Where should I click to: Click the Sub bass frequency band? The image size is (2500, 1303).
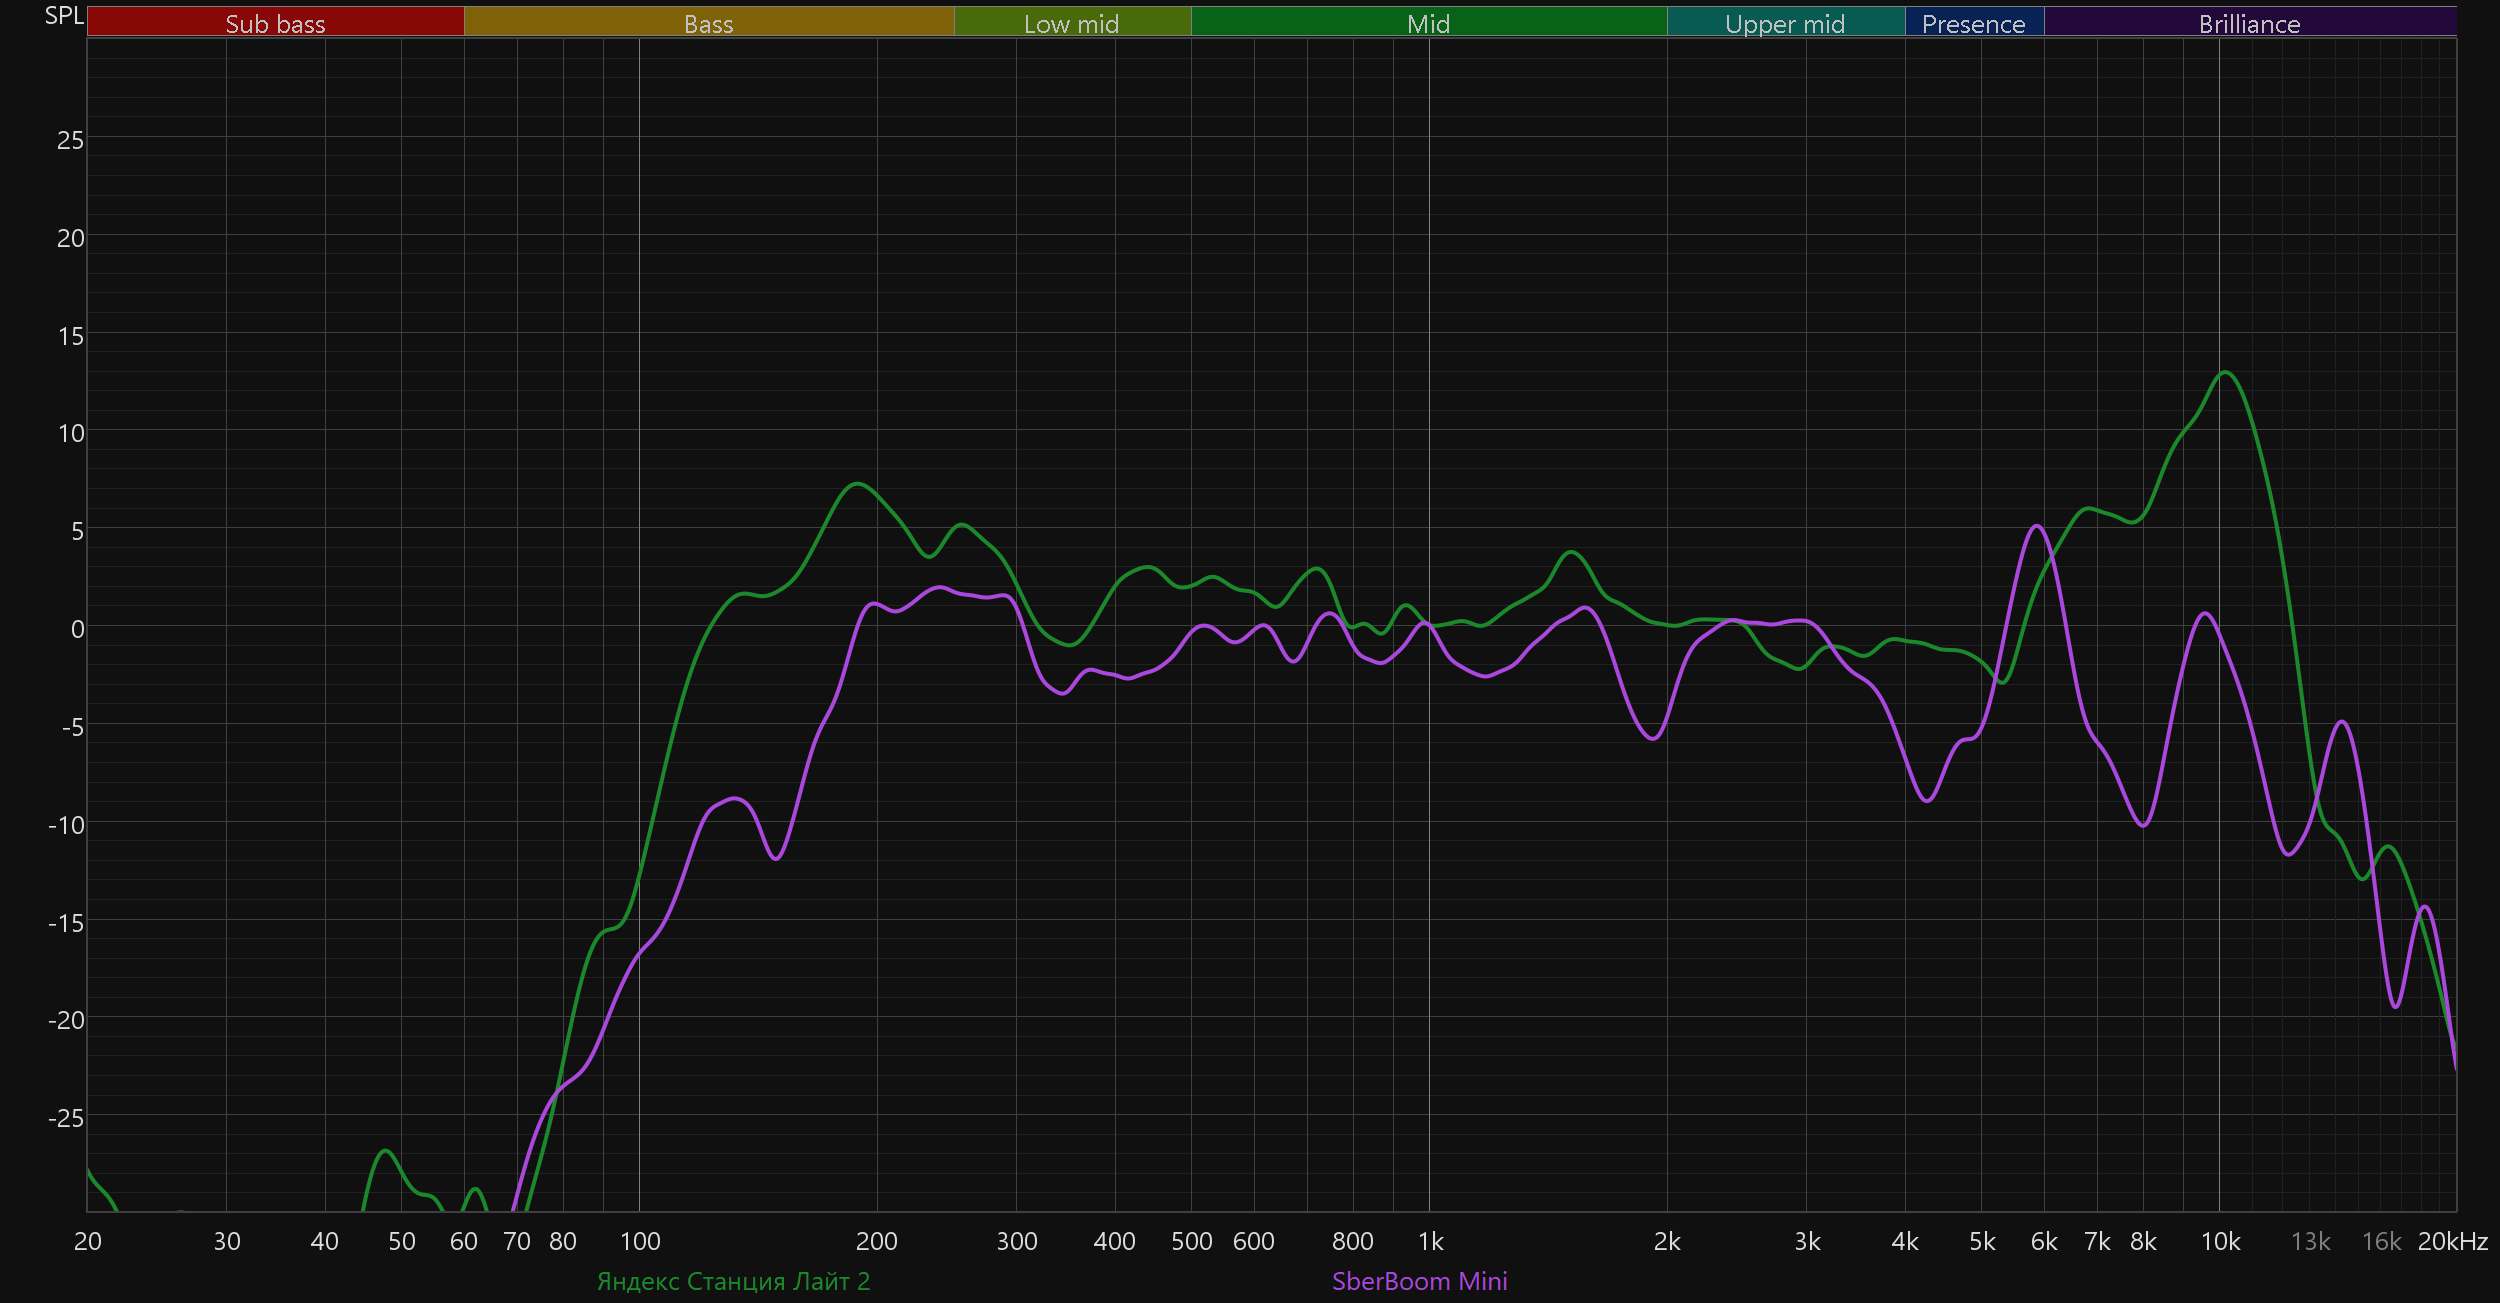click(275, 23)
